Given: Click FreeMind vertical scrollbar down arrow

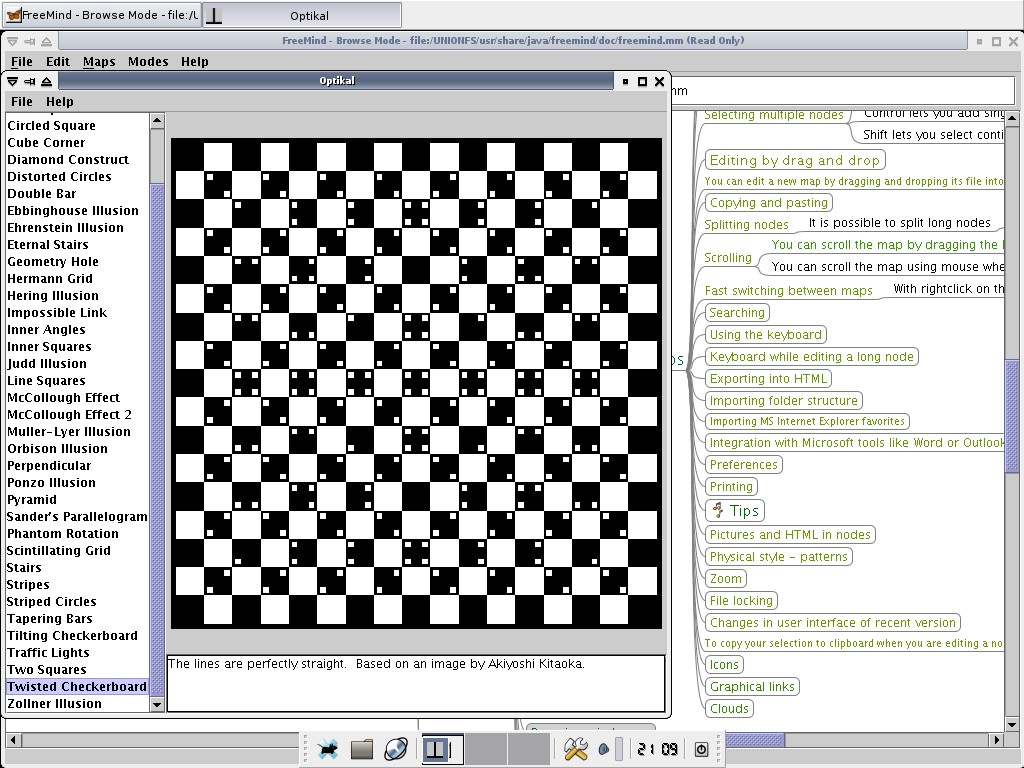Looking at the screenshot, I should point(1012,724).
